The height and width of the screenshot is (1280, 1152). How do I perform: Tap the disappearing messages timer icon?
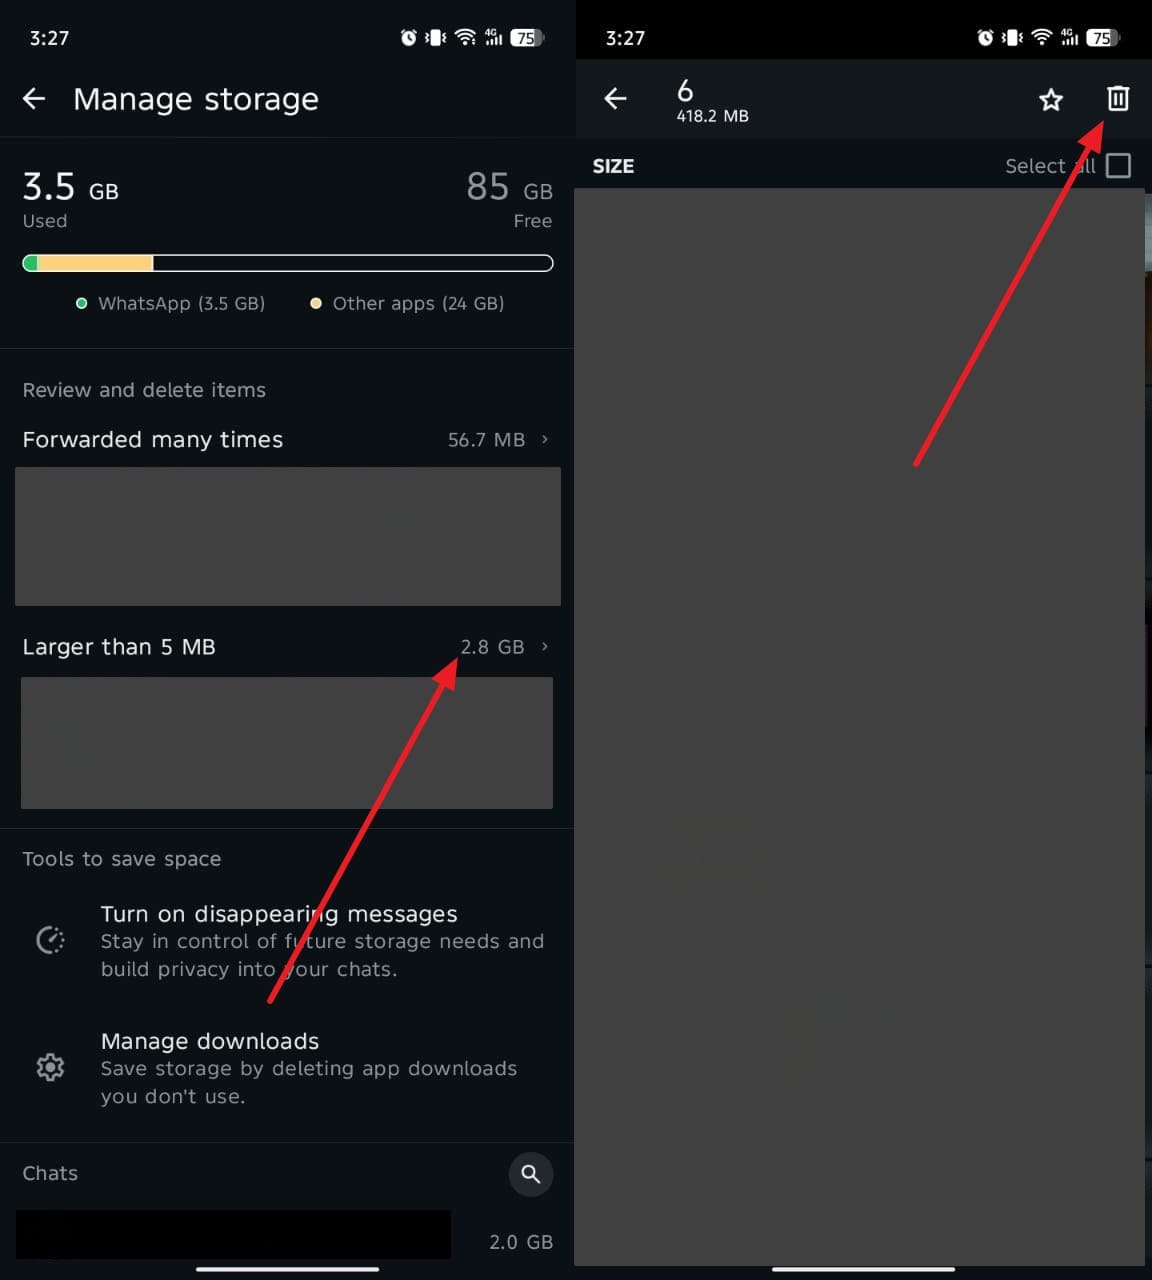(50, 940)
